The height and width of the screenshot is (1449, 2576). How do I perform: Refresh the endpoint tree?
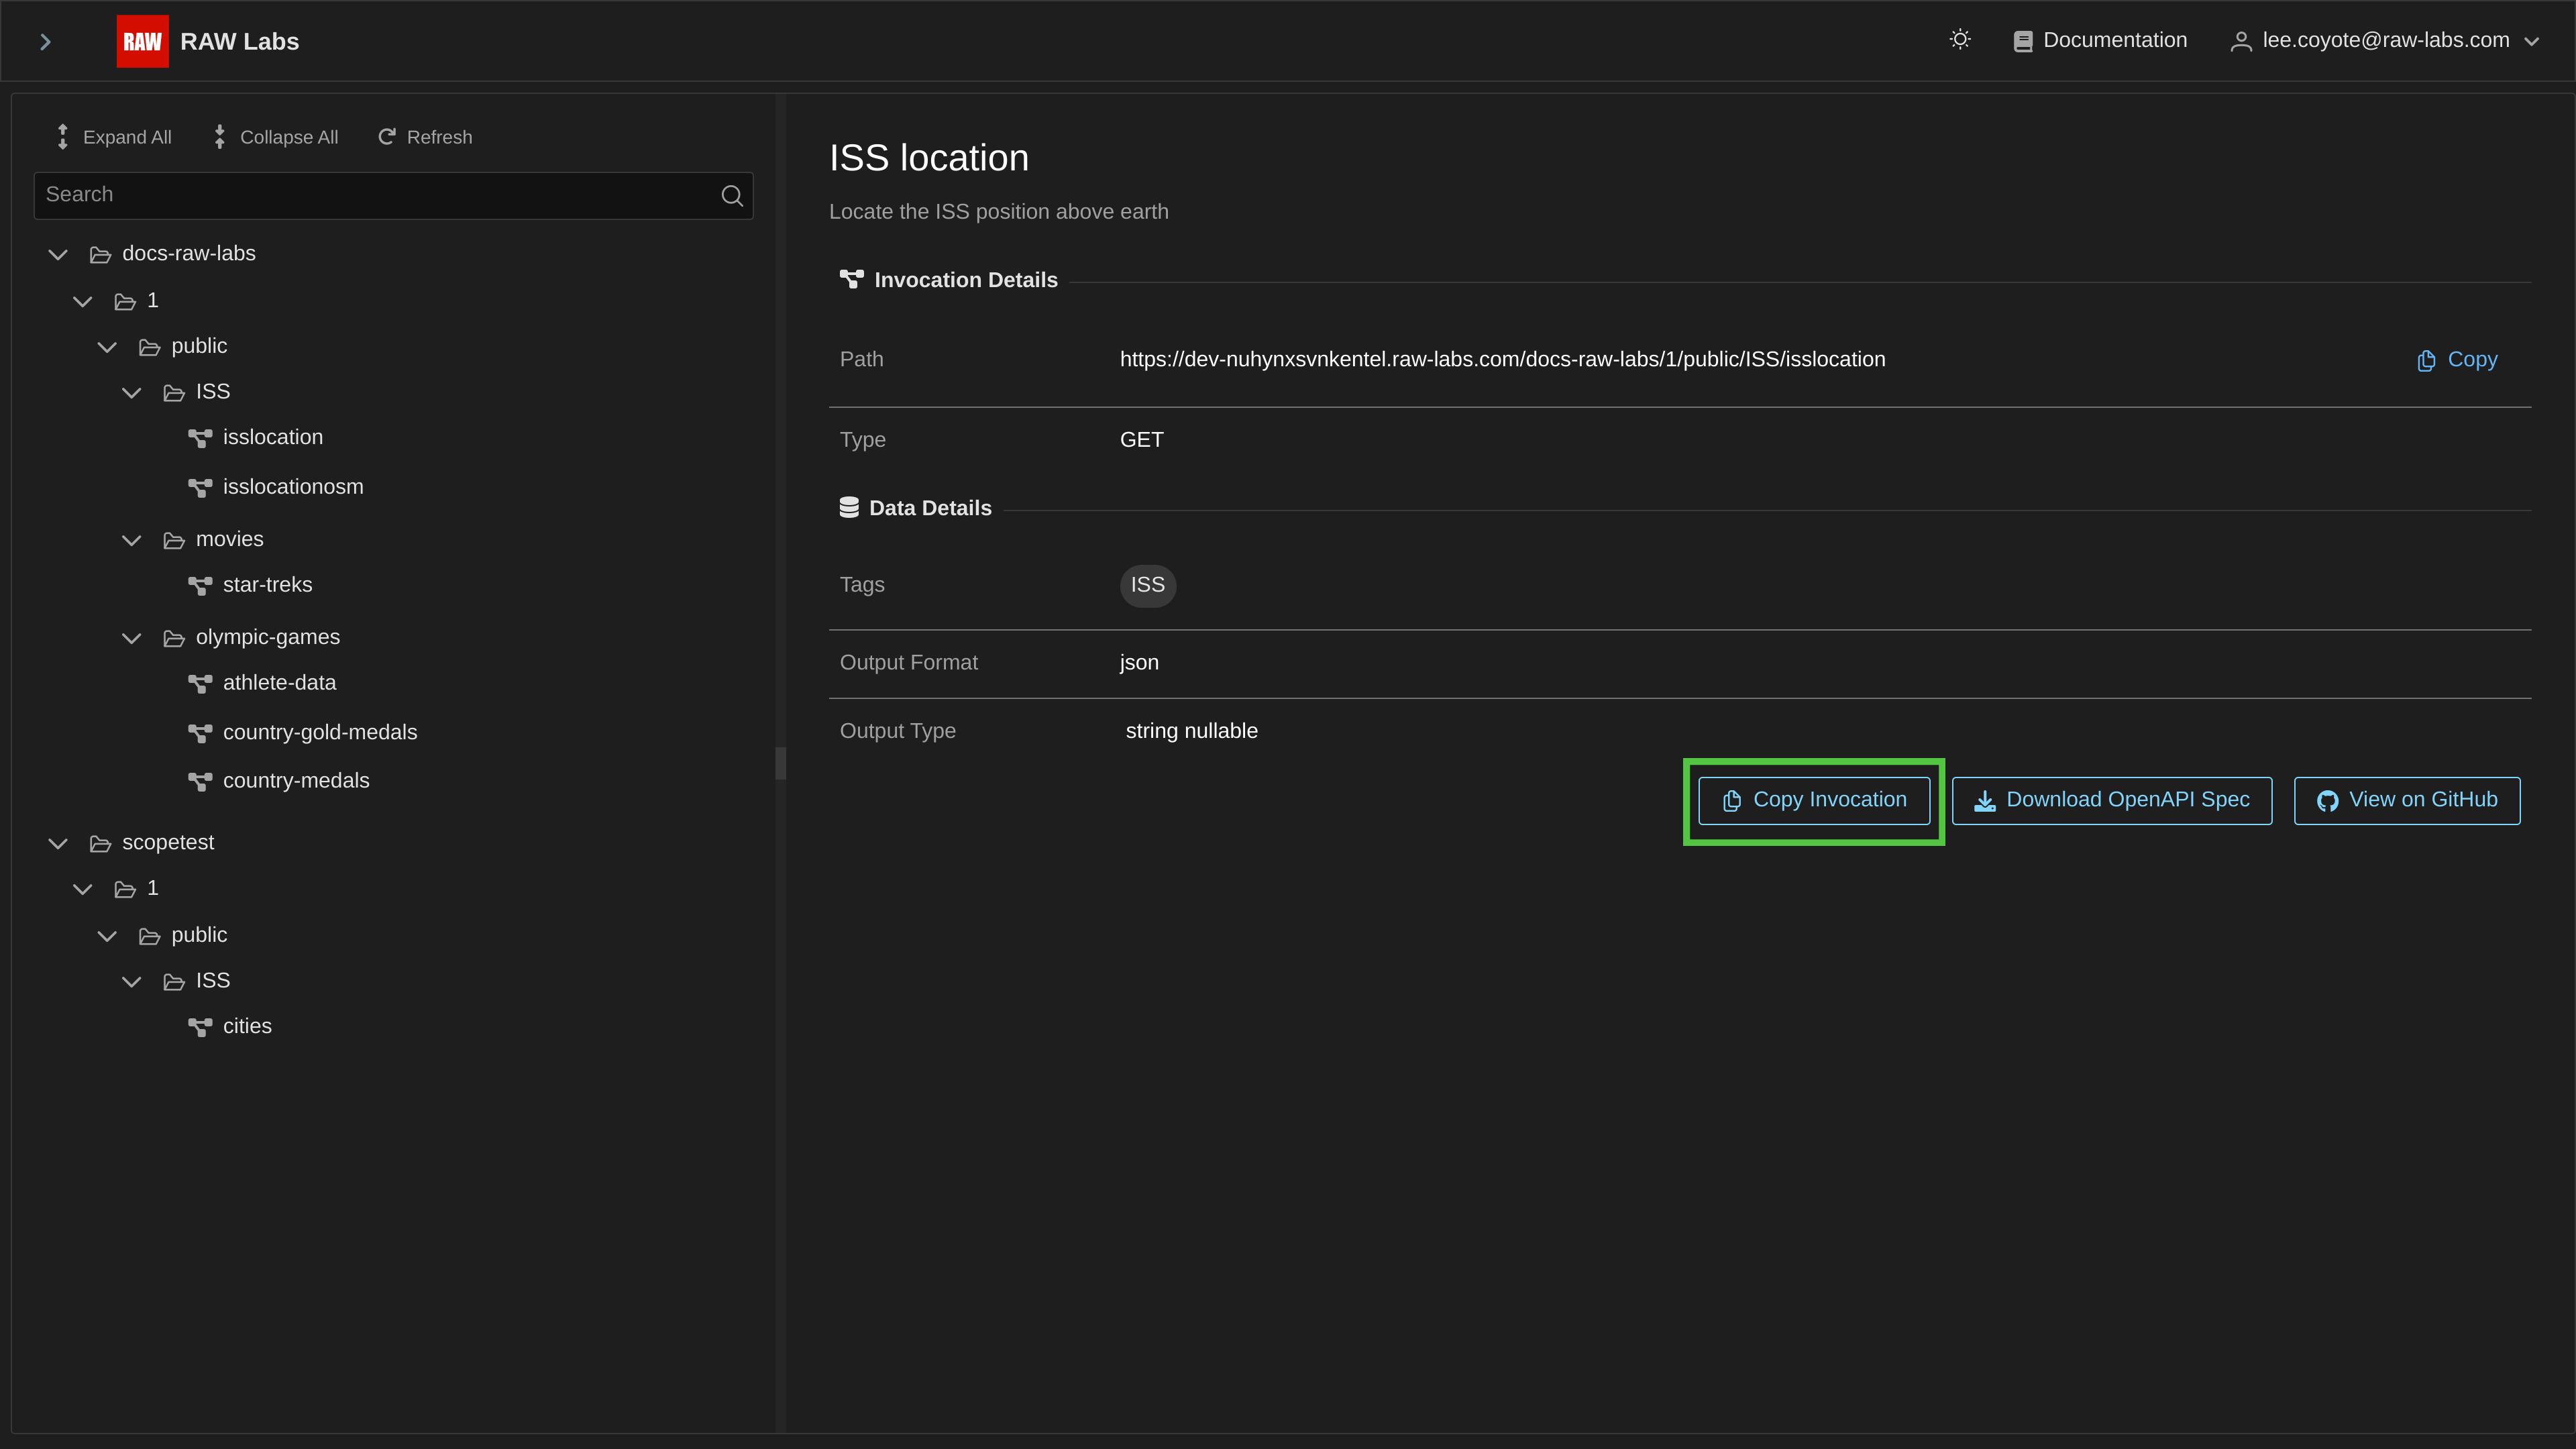point(425,137)
